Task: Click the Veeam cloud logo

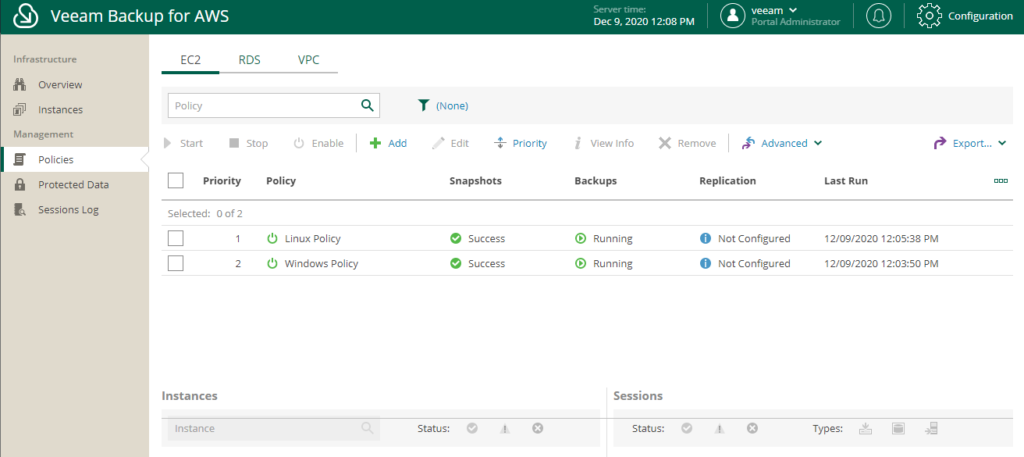Action: point(24,16)
